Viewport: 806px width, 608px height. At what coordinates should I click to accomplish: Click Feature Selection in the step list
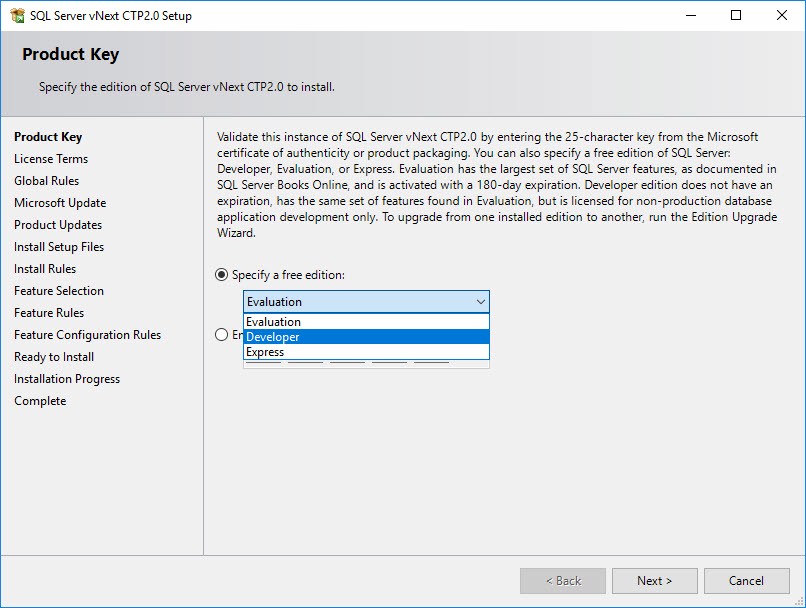coord(59,291)
